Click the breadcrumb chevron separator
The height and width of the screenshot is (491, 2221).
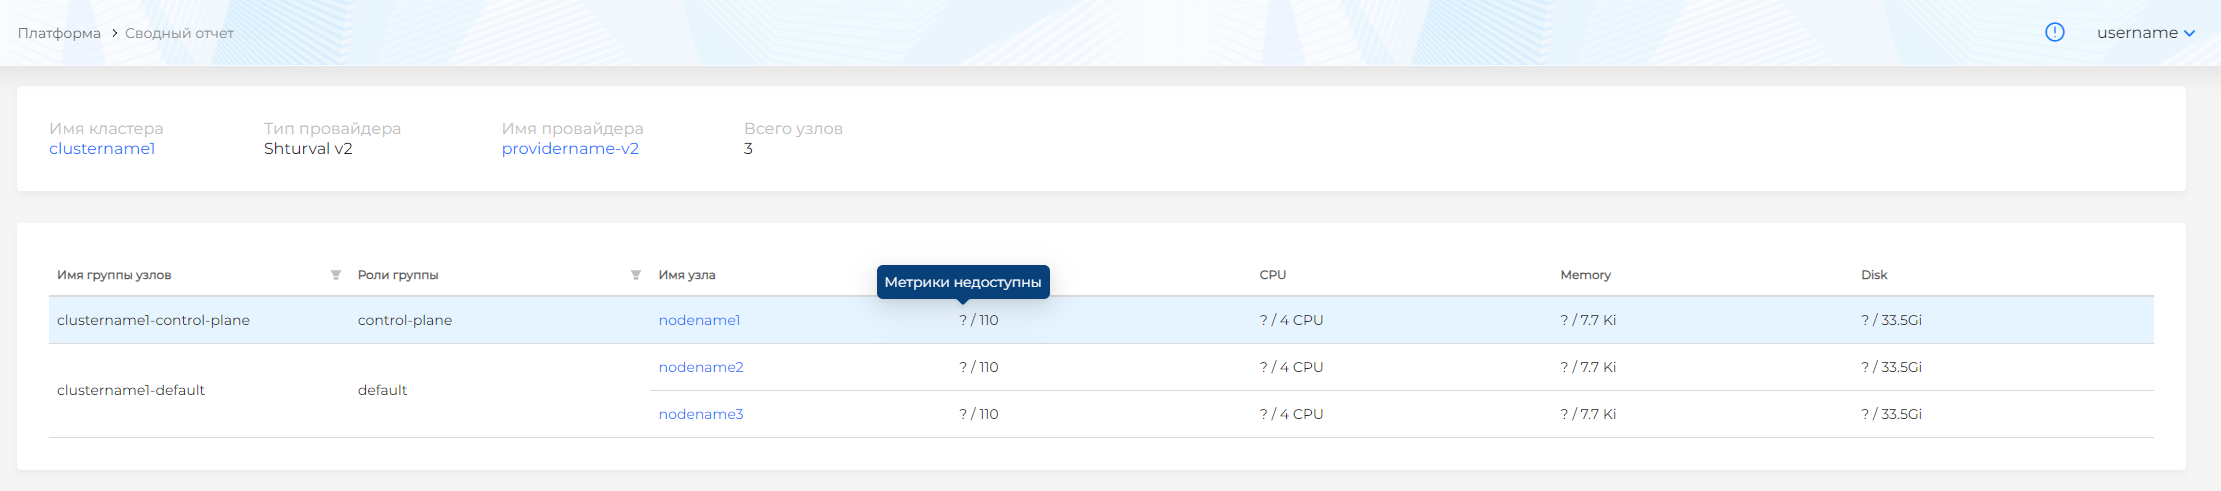pos(114,33)
